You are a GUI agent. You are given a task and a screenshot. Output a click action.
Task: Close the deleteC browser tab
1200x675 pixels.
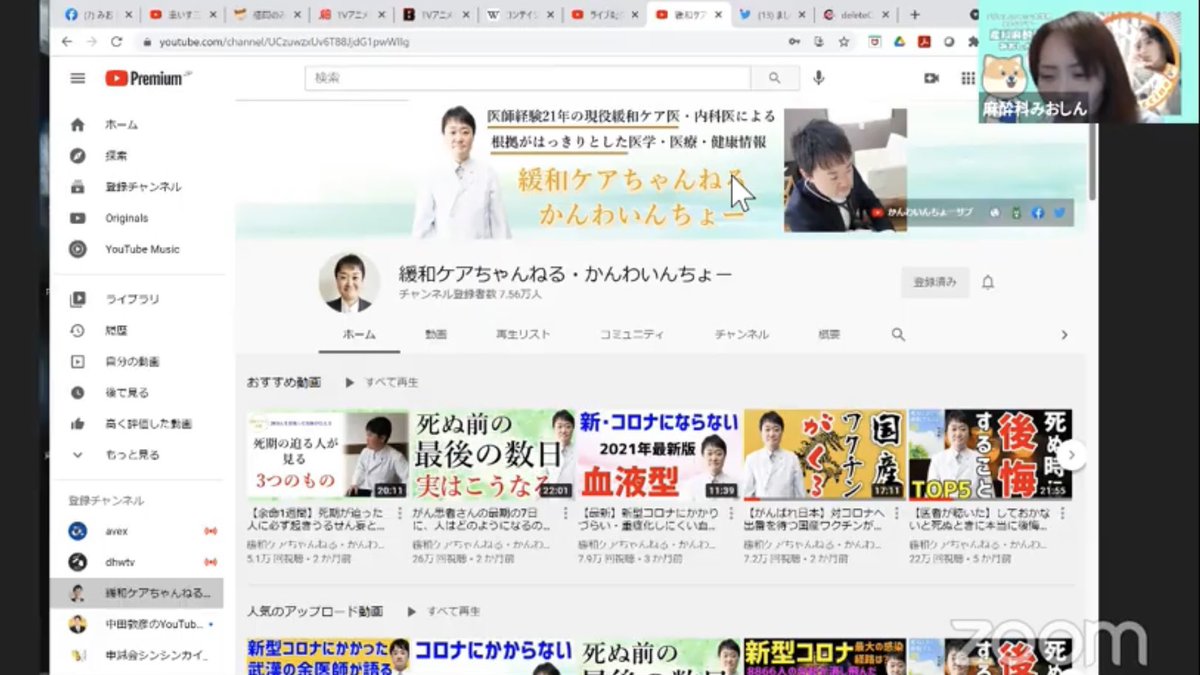tap(883, 15)
